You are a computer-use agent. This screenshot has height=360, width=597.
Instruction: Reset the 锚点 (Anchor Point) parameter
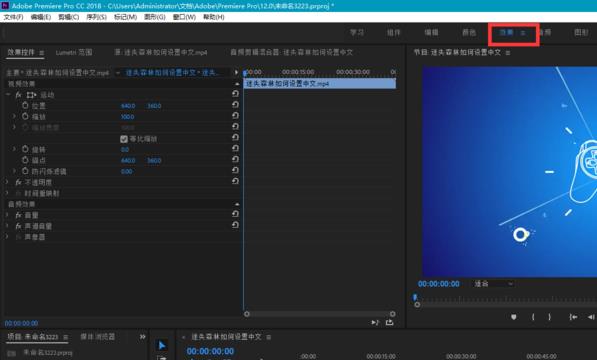[x=235, y=159]
